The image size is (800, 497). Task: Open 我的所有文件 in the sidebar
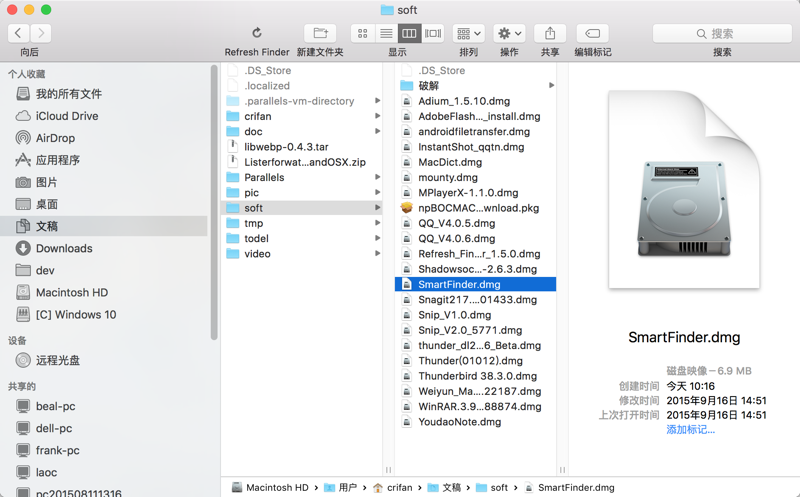pos(105,94)
